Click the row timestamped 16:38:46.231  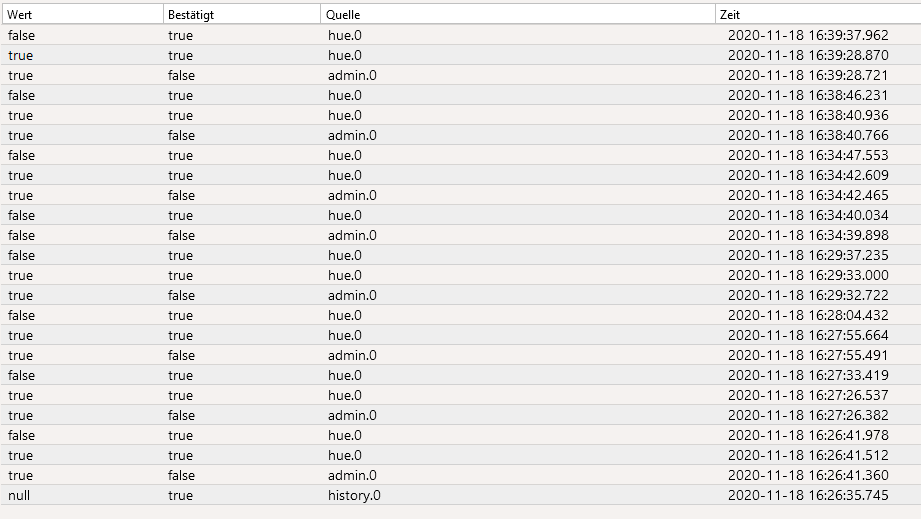tap(460, 95)
